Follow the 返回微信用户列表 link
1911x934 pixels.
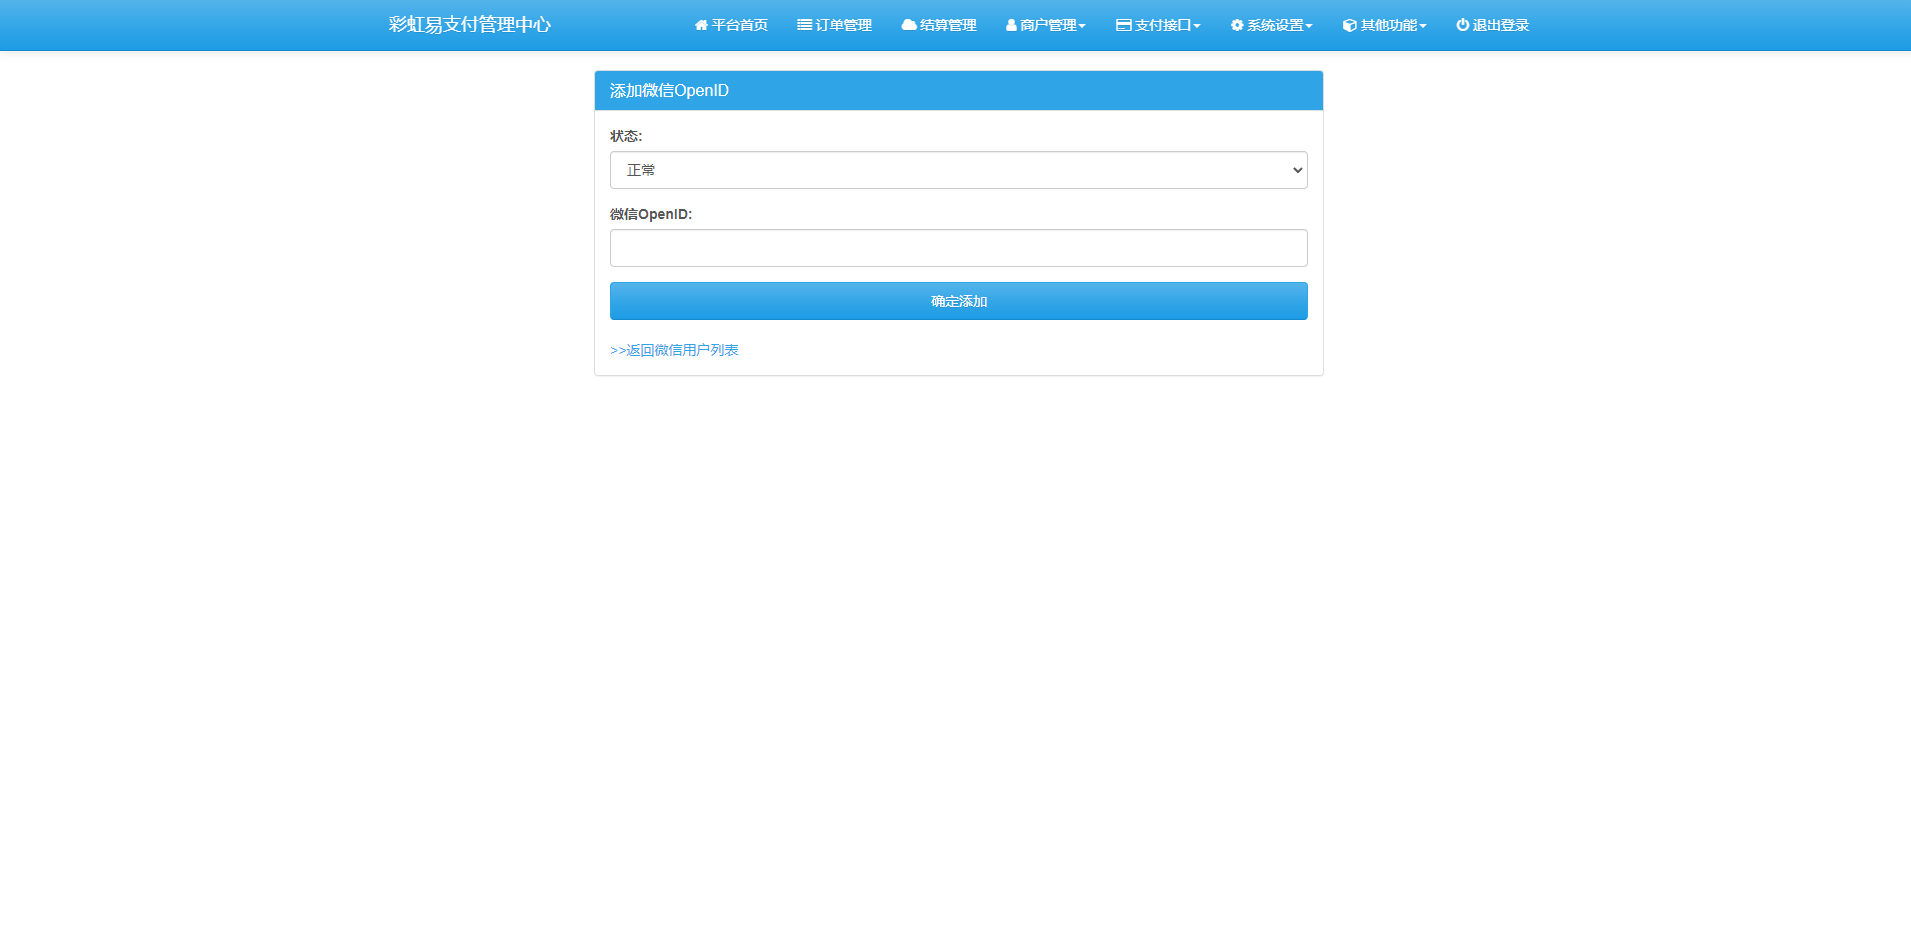pyautogui.click(x=674, y=350)
